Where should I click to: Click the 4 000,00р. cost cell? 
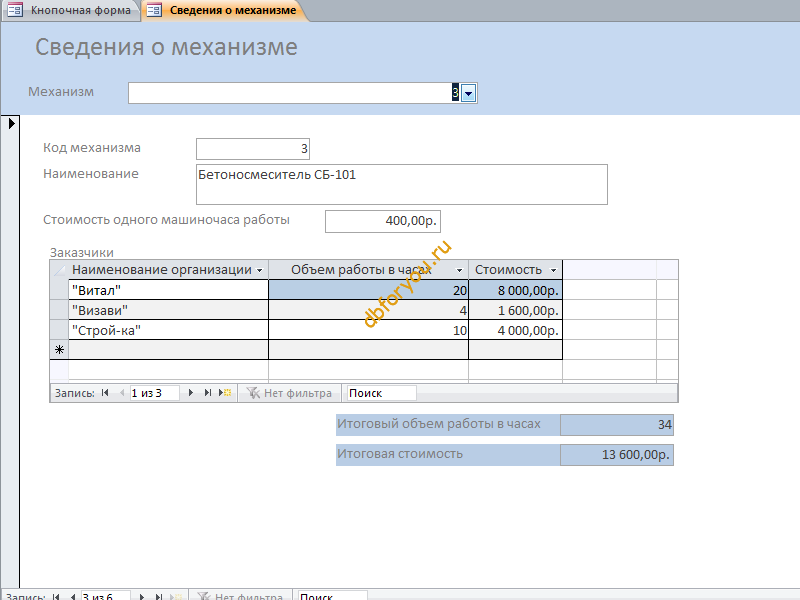[515, 330]
